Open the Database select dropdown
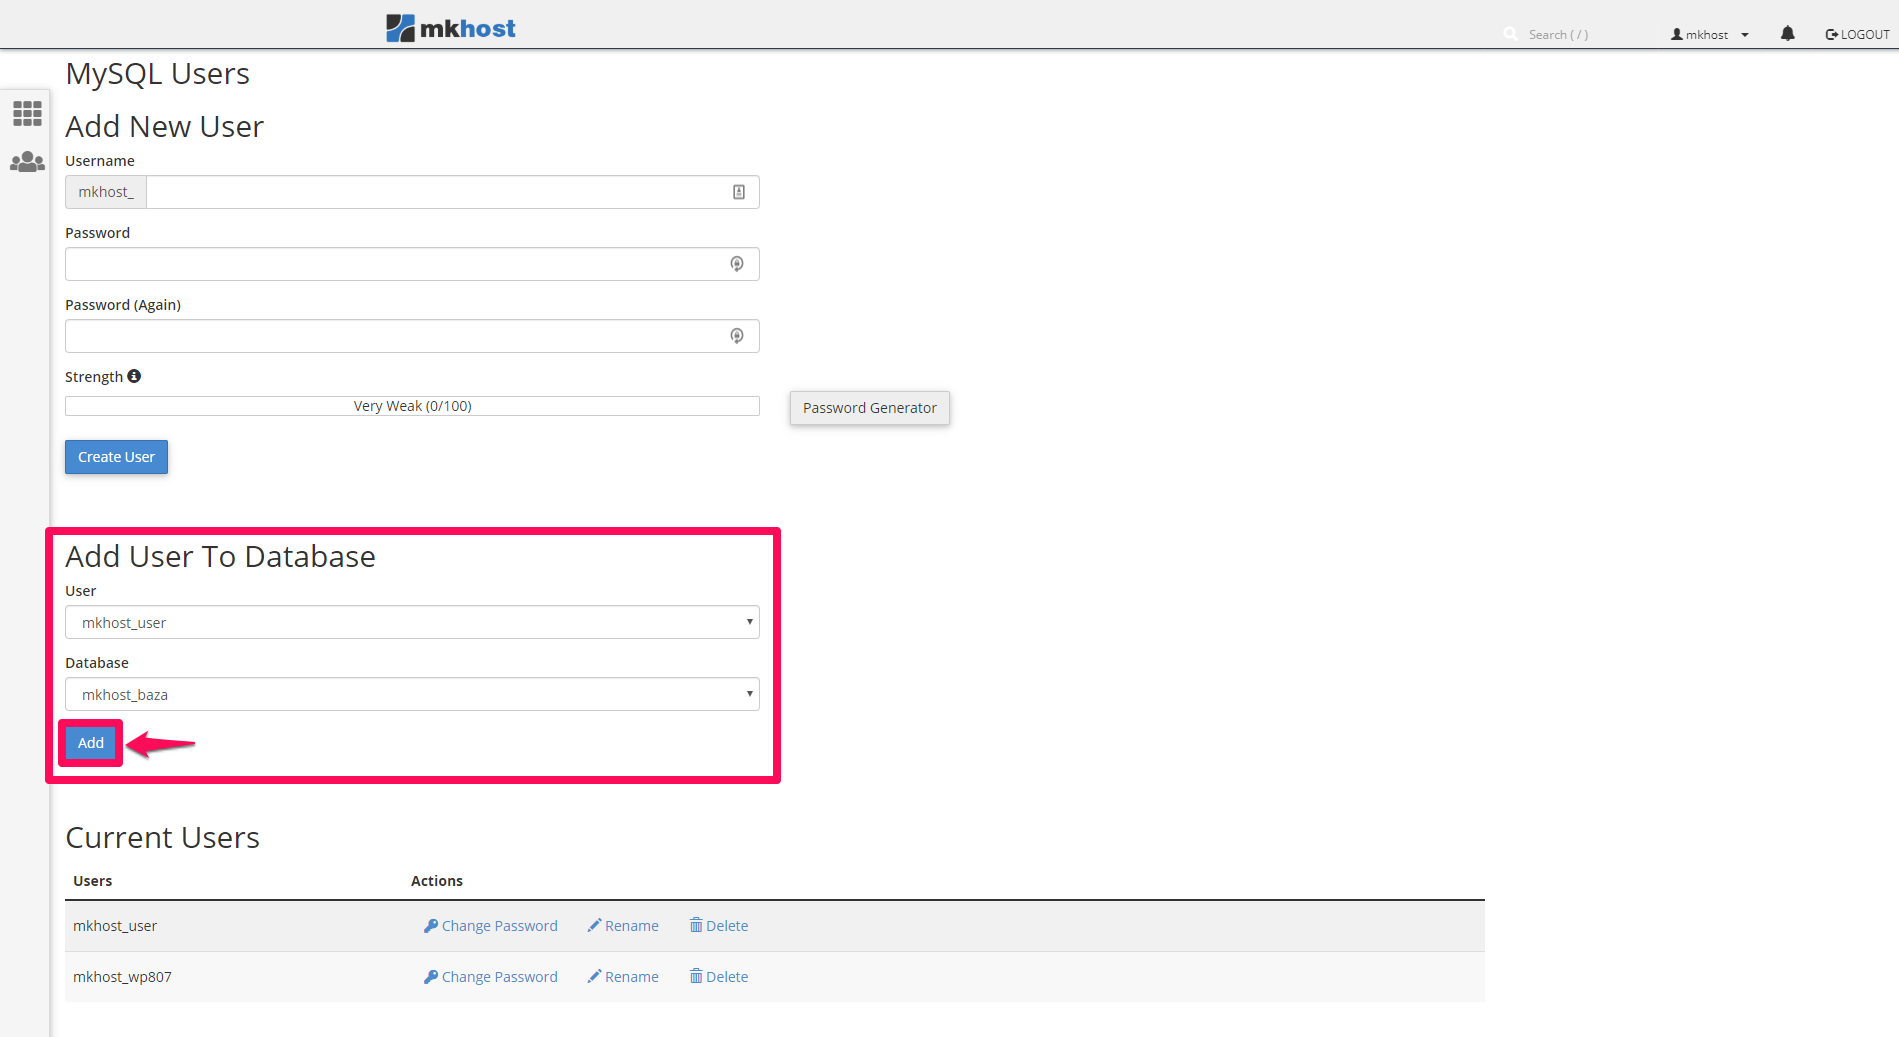Image resolution: width=1899 pixels, height=1037 pixels. (412, 694)
